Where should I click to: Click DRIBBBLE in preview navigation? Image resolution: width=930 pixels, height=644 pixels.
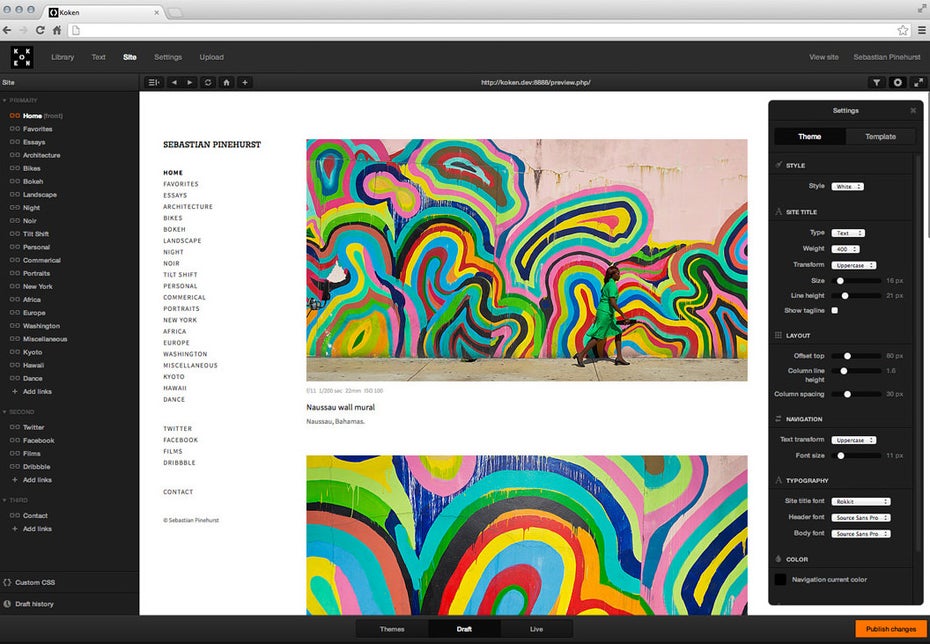pos(179,463)
